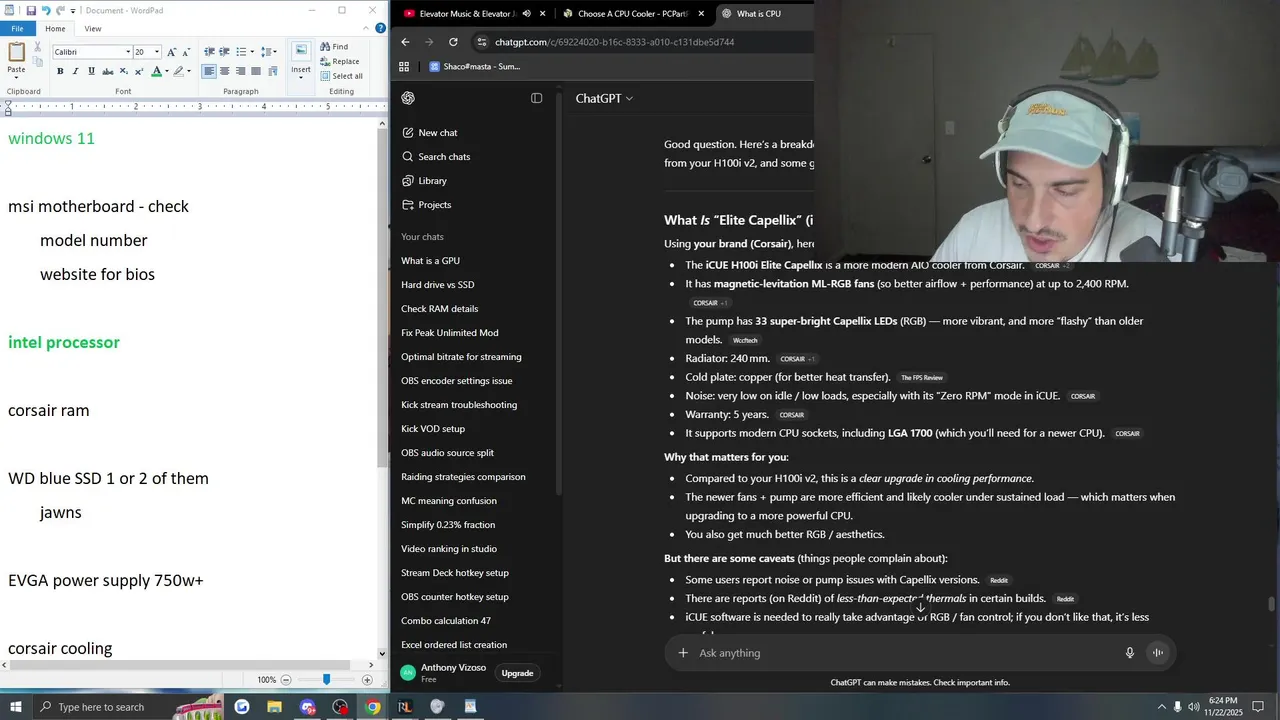
Task: Click the voice dictation microphone icon
Action: coord(1130,653)
